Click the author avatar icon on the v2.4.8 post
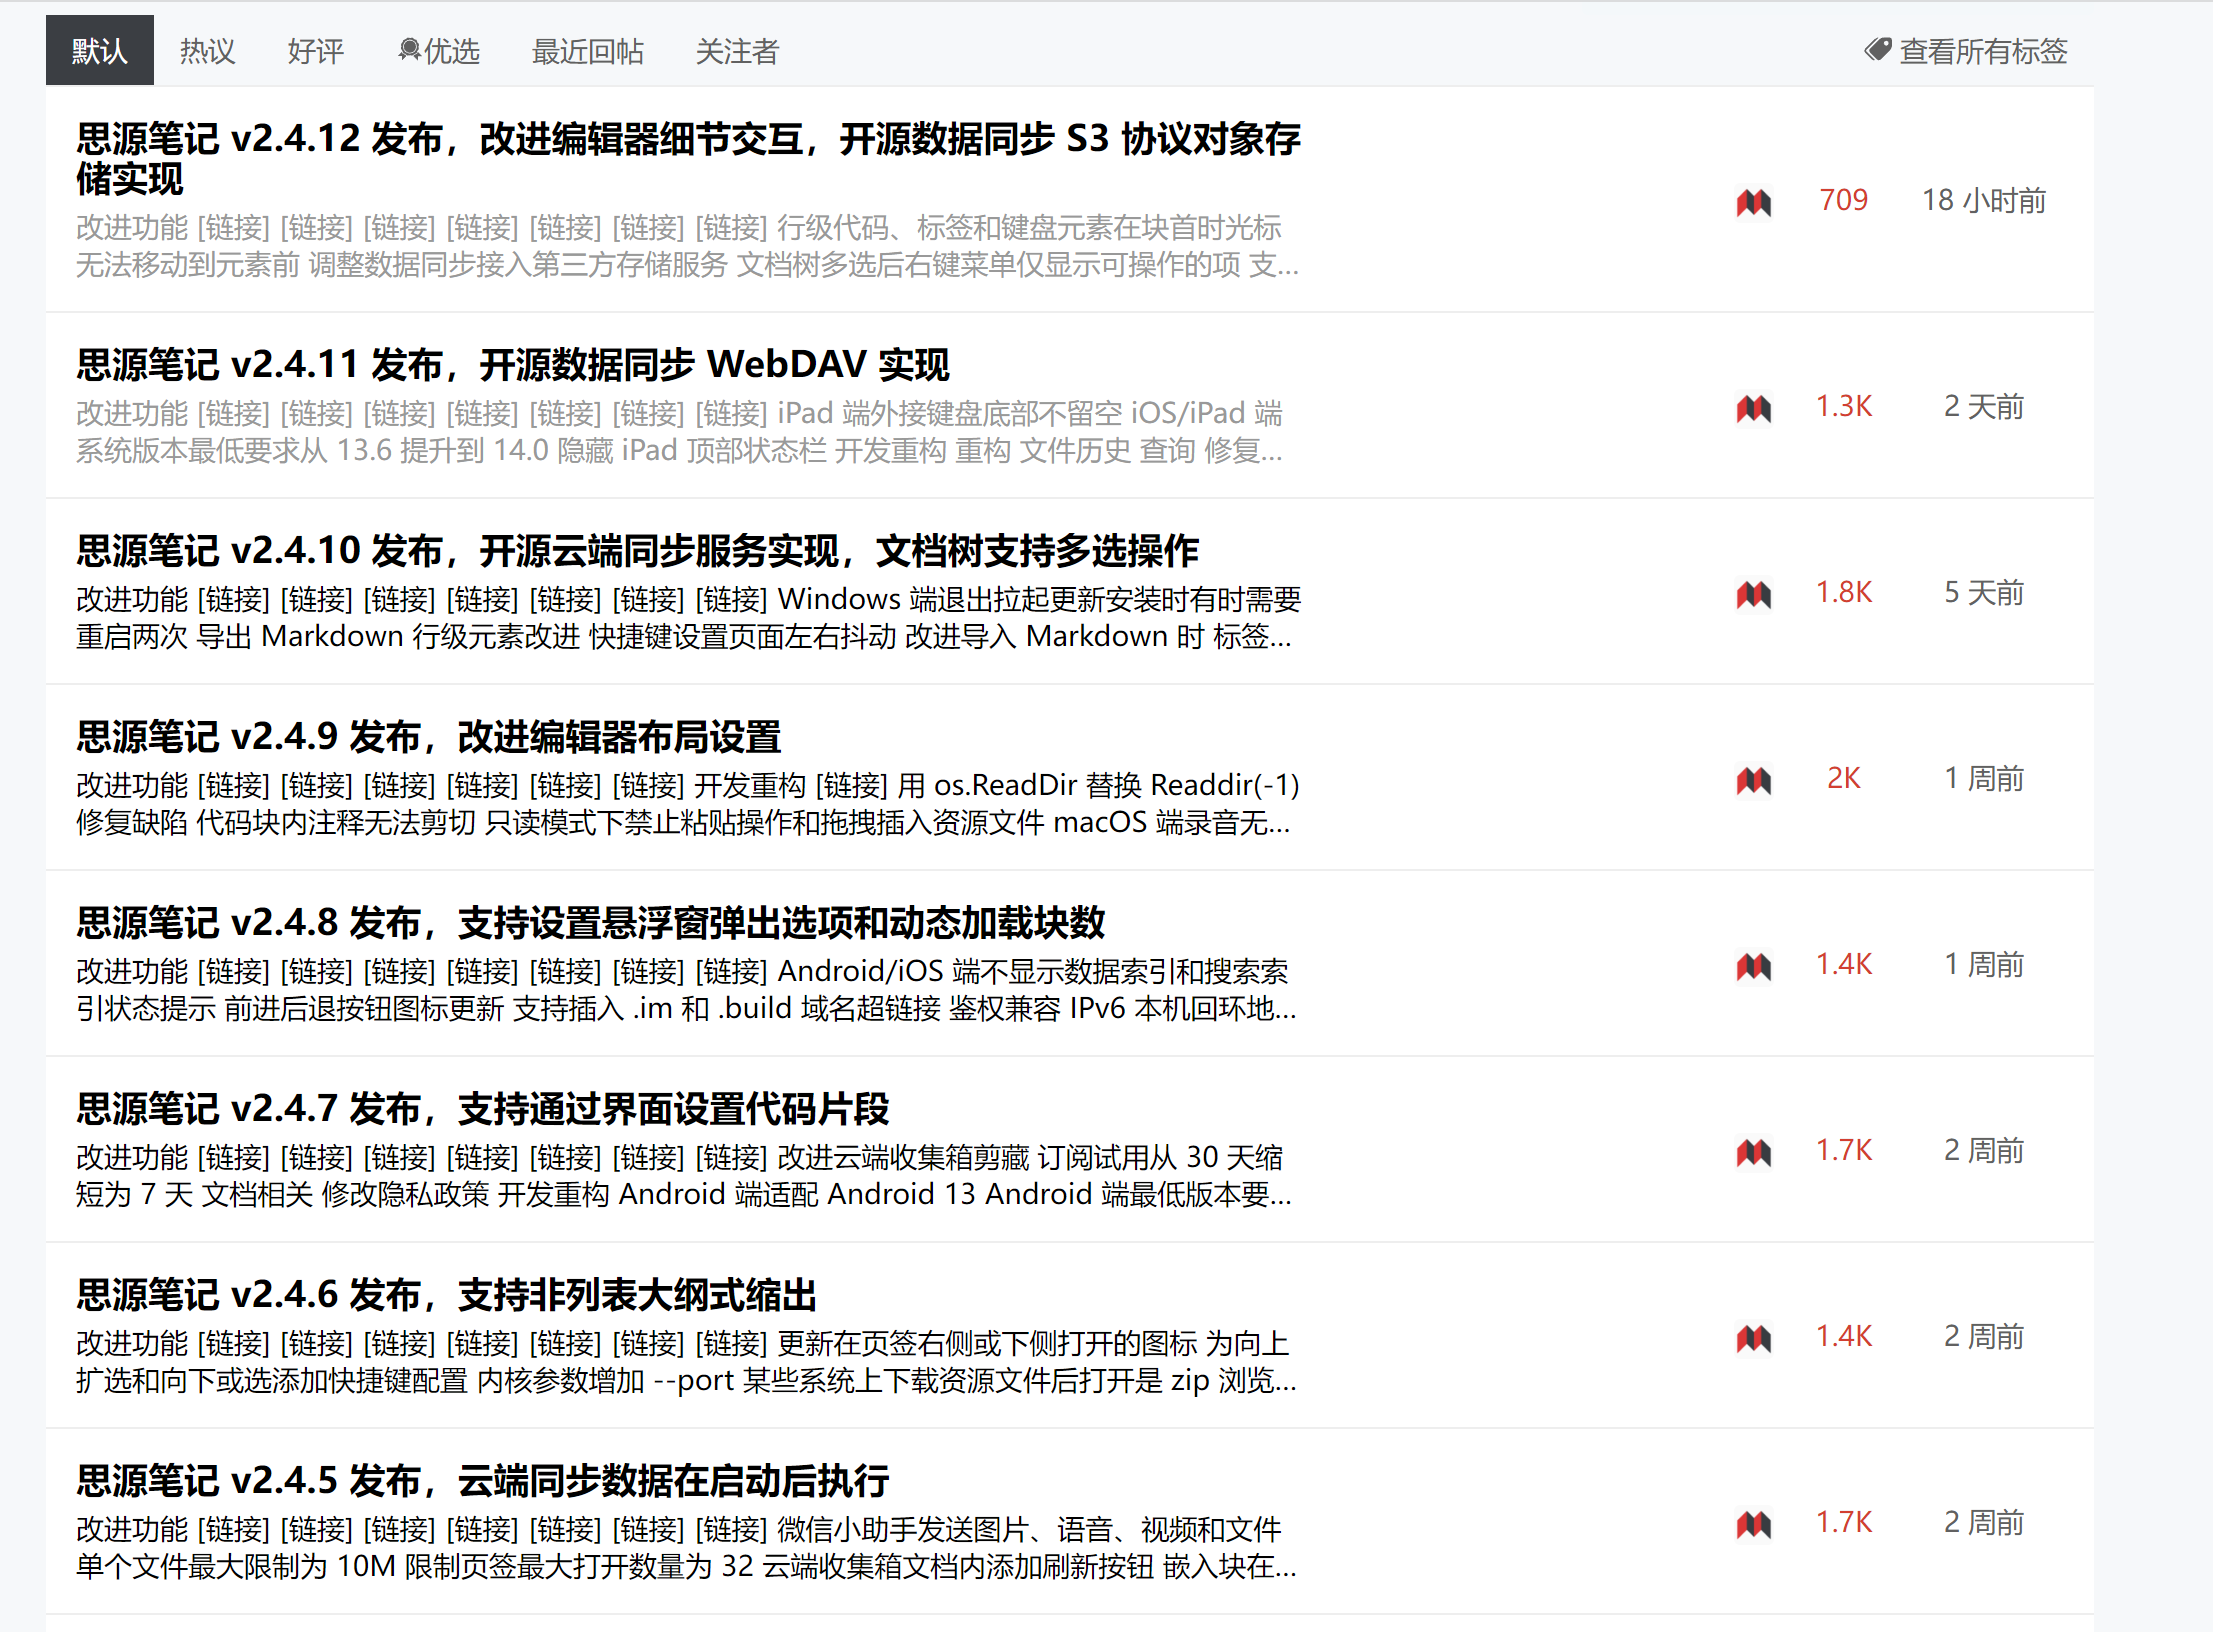2213x1632 pixels. (x=1754, y=965)
